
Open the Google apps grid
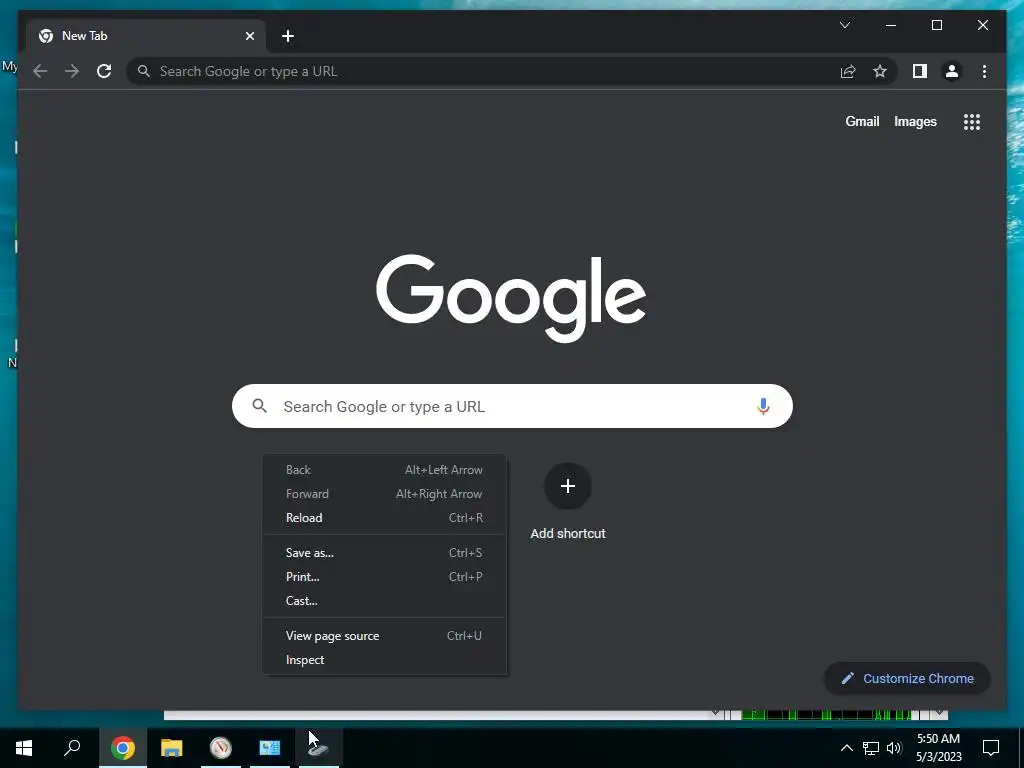pos(972,121)
